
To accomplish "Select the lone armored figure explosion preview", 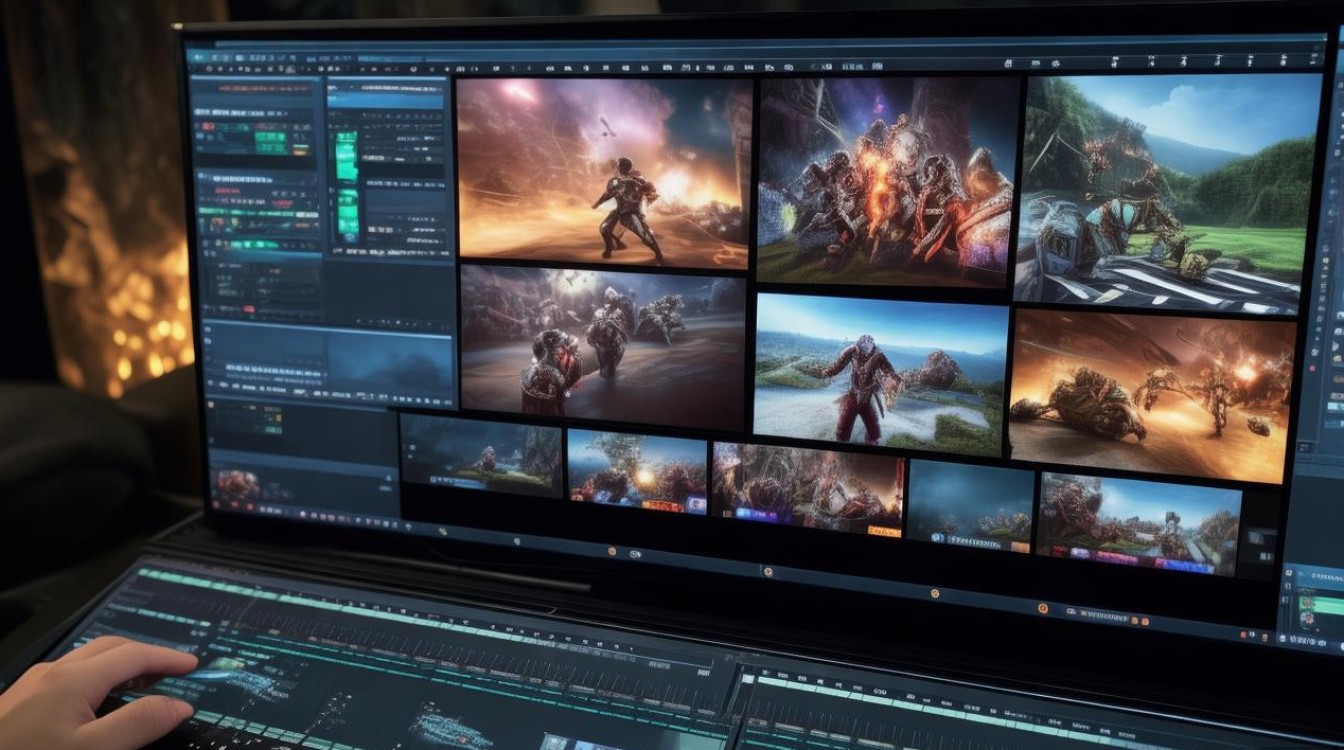I will tap(604, 172).
